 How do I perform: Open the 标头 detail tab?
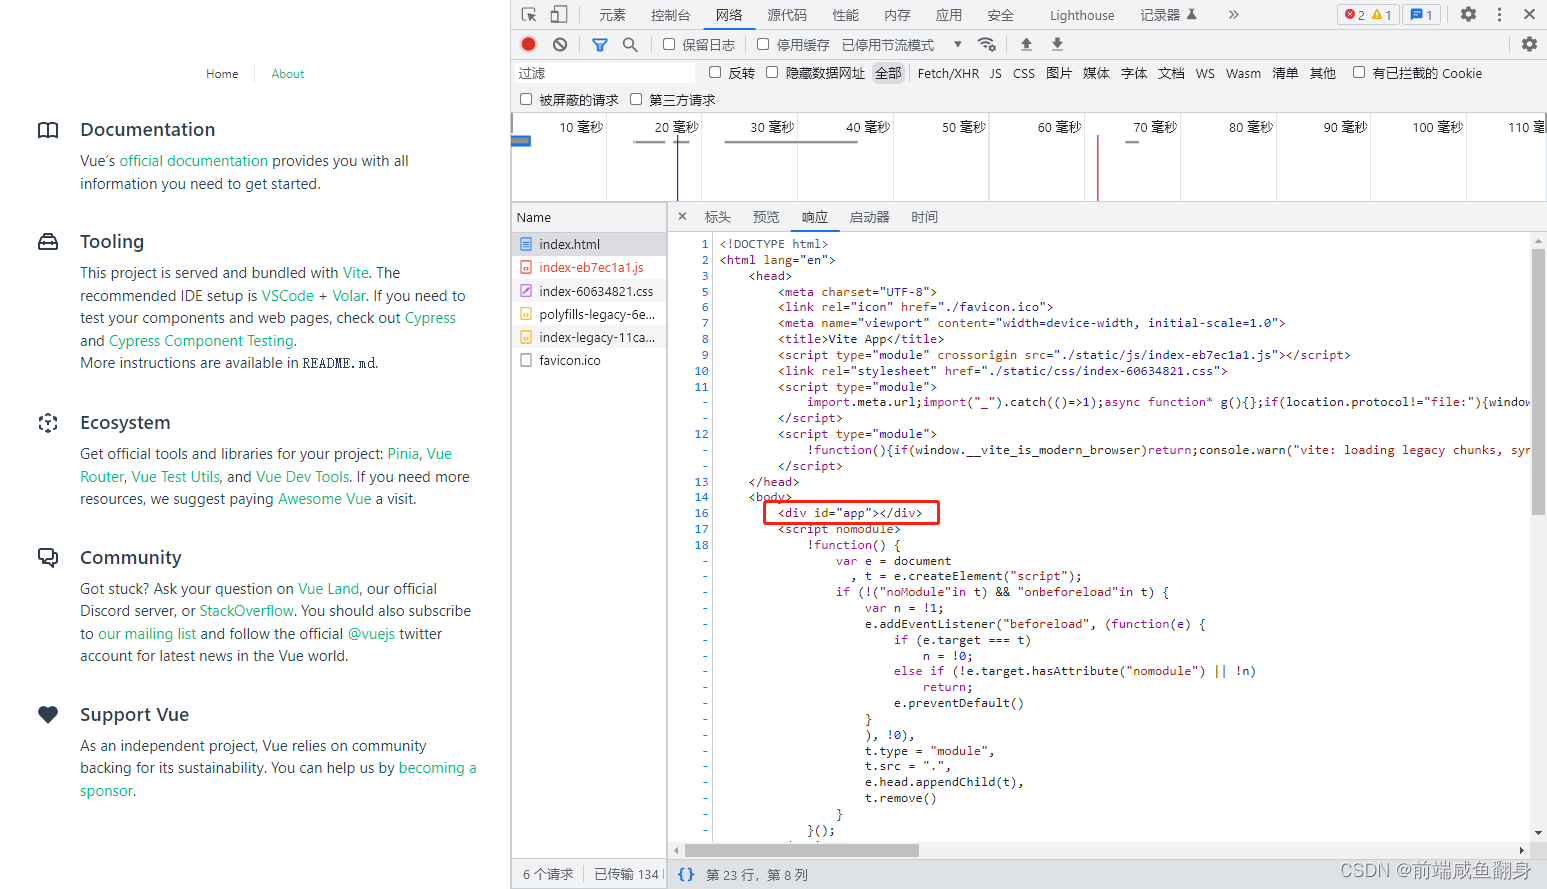click(718, 217)
